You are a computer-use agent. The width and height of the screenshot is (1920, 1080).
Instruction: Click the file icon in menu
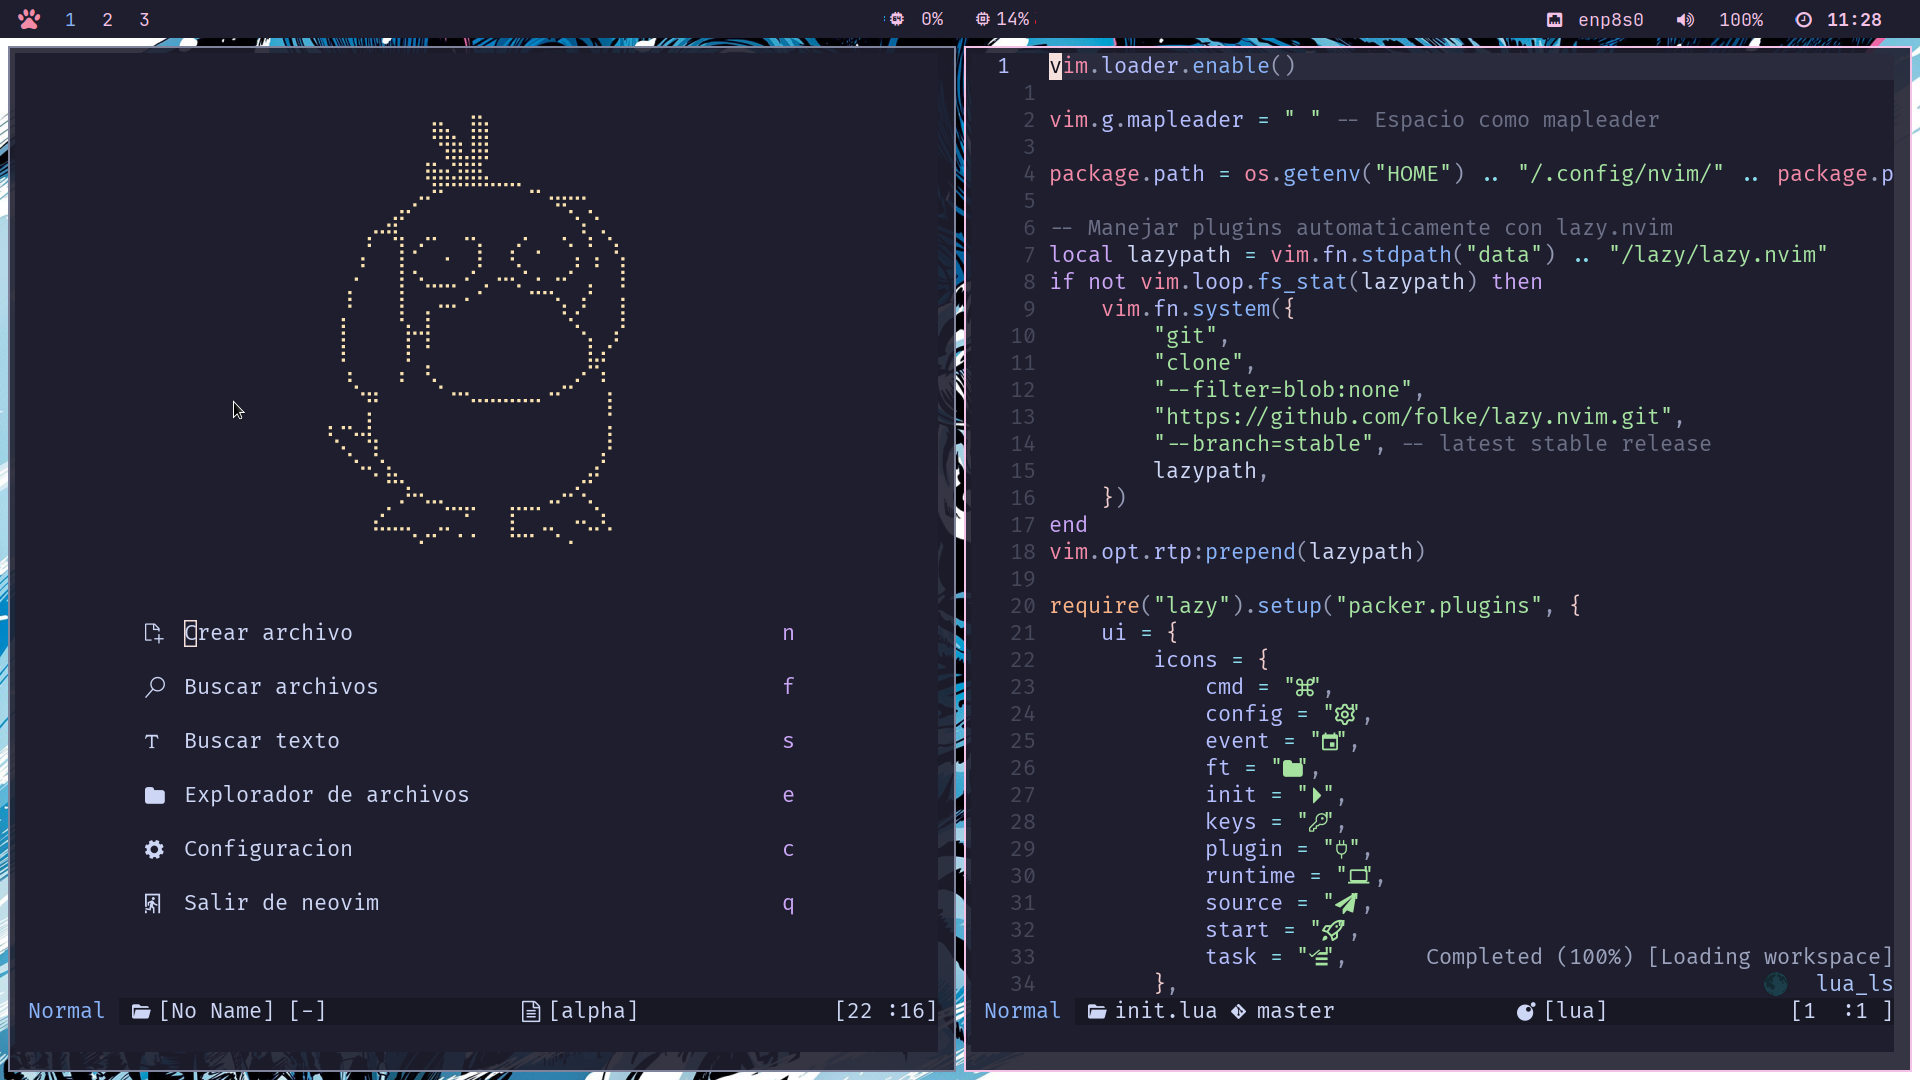[154, 632]
